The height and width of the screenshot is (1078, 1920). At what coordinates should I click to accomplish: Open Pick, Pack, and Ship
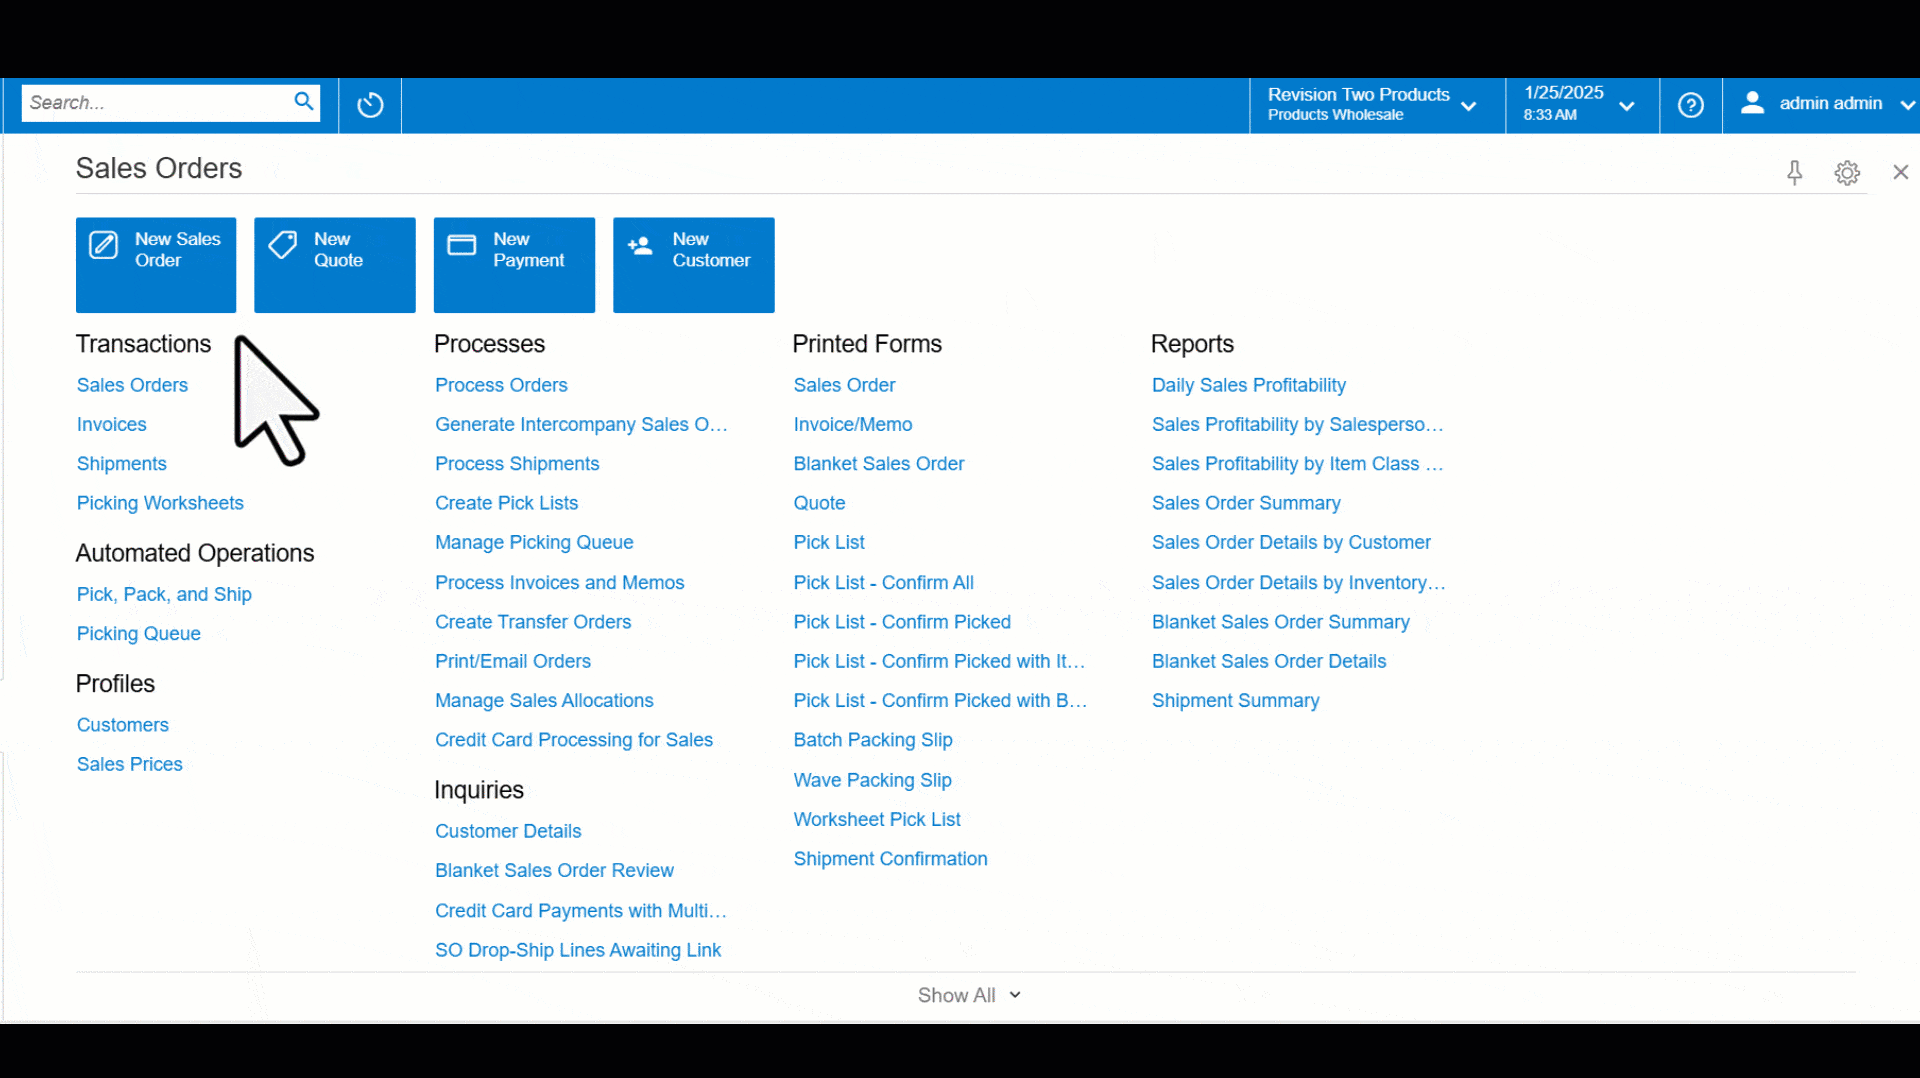point(164,594)
